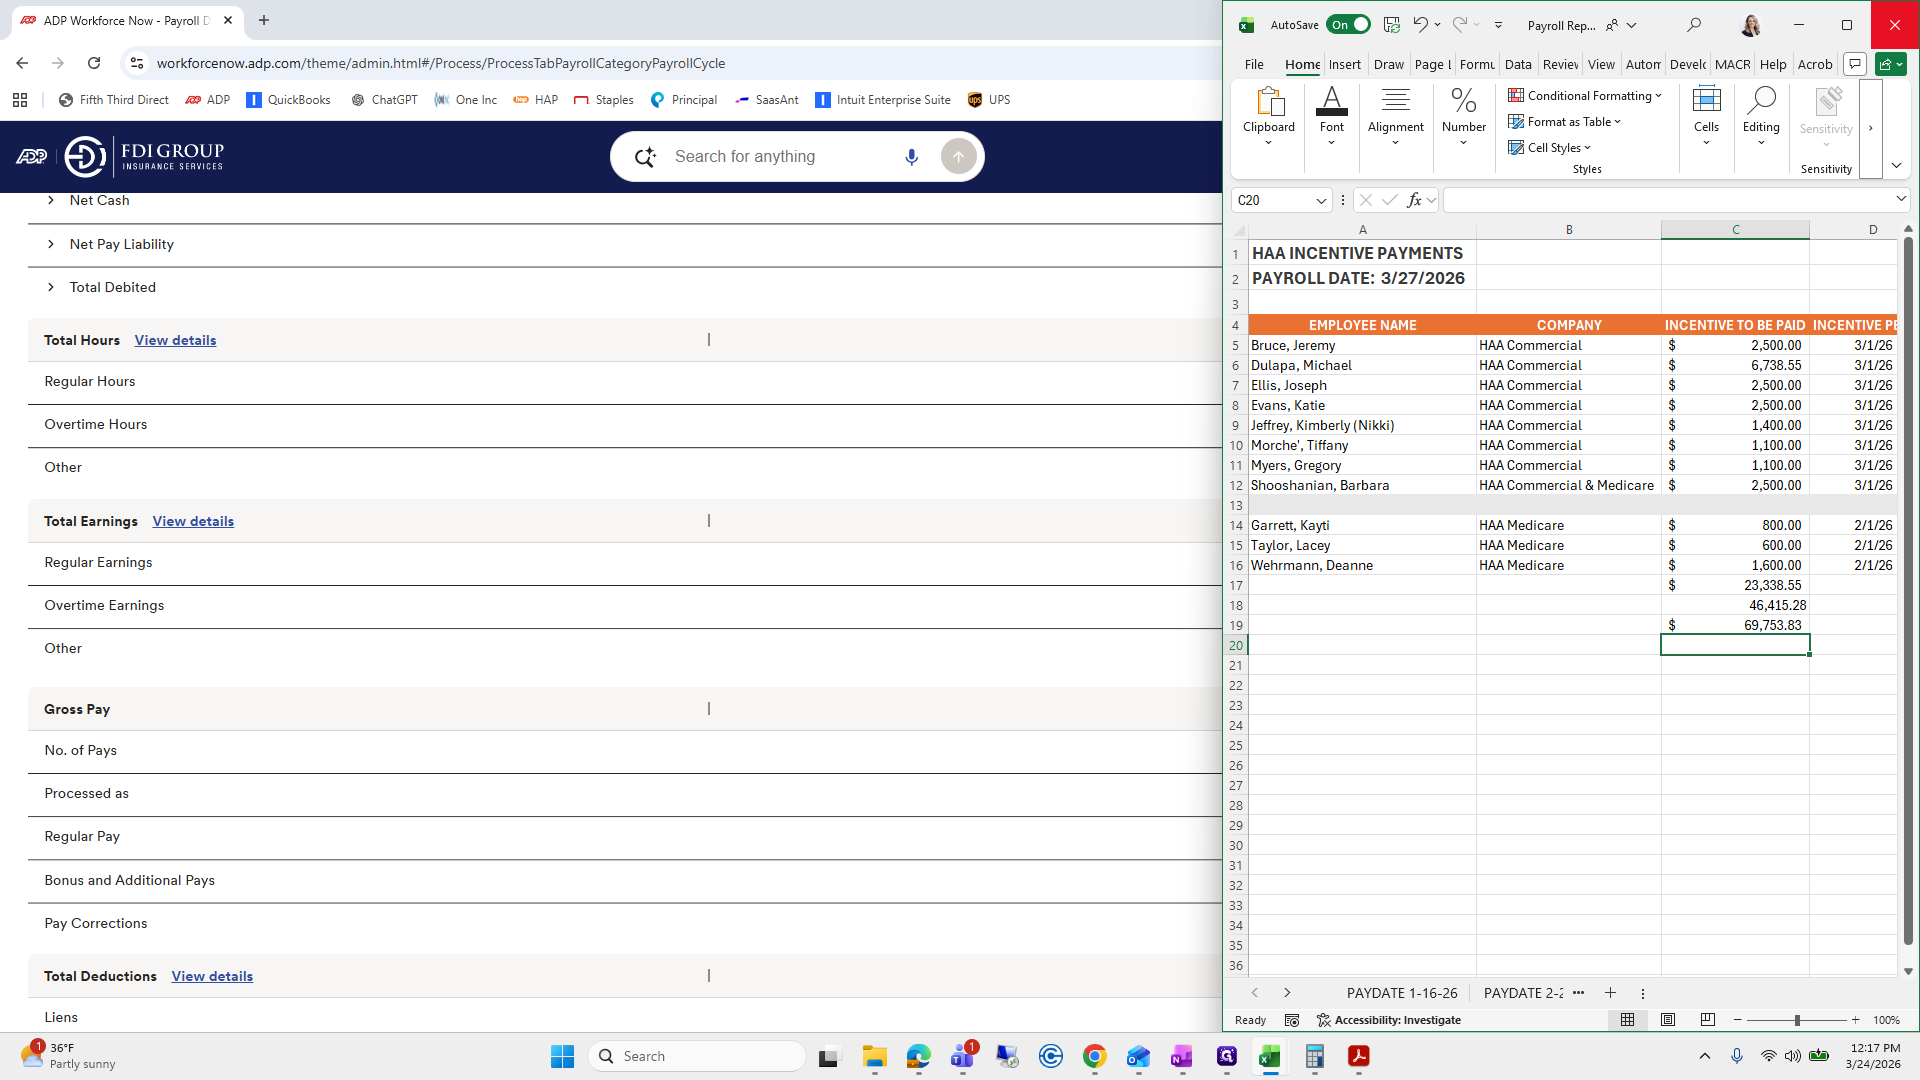Open the Name Box dropdown arrow

[1321, 201]
